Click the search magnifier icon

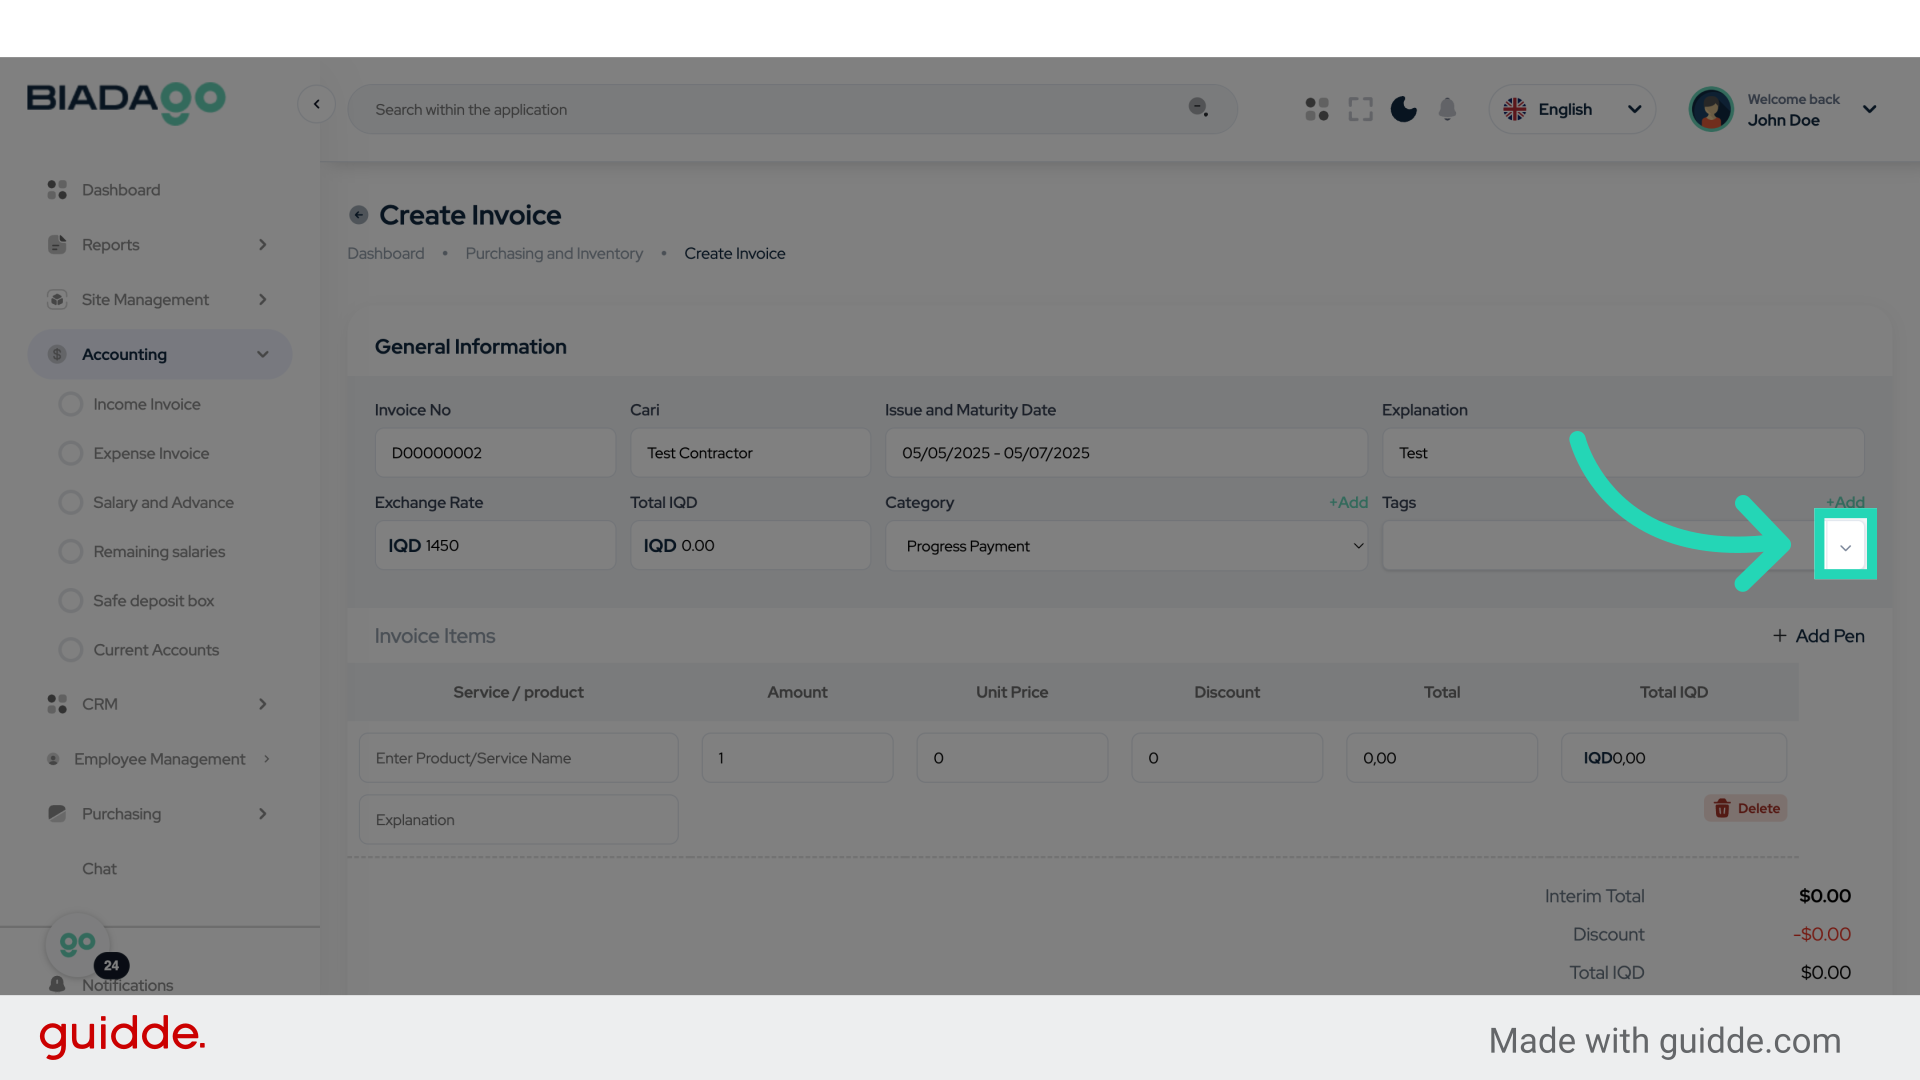point(1198,107)
